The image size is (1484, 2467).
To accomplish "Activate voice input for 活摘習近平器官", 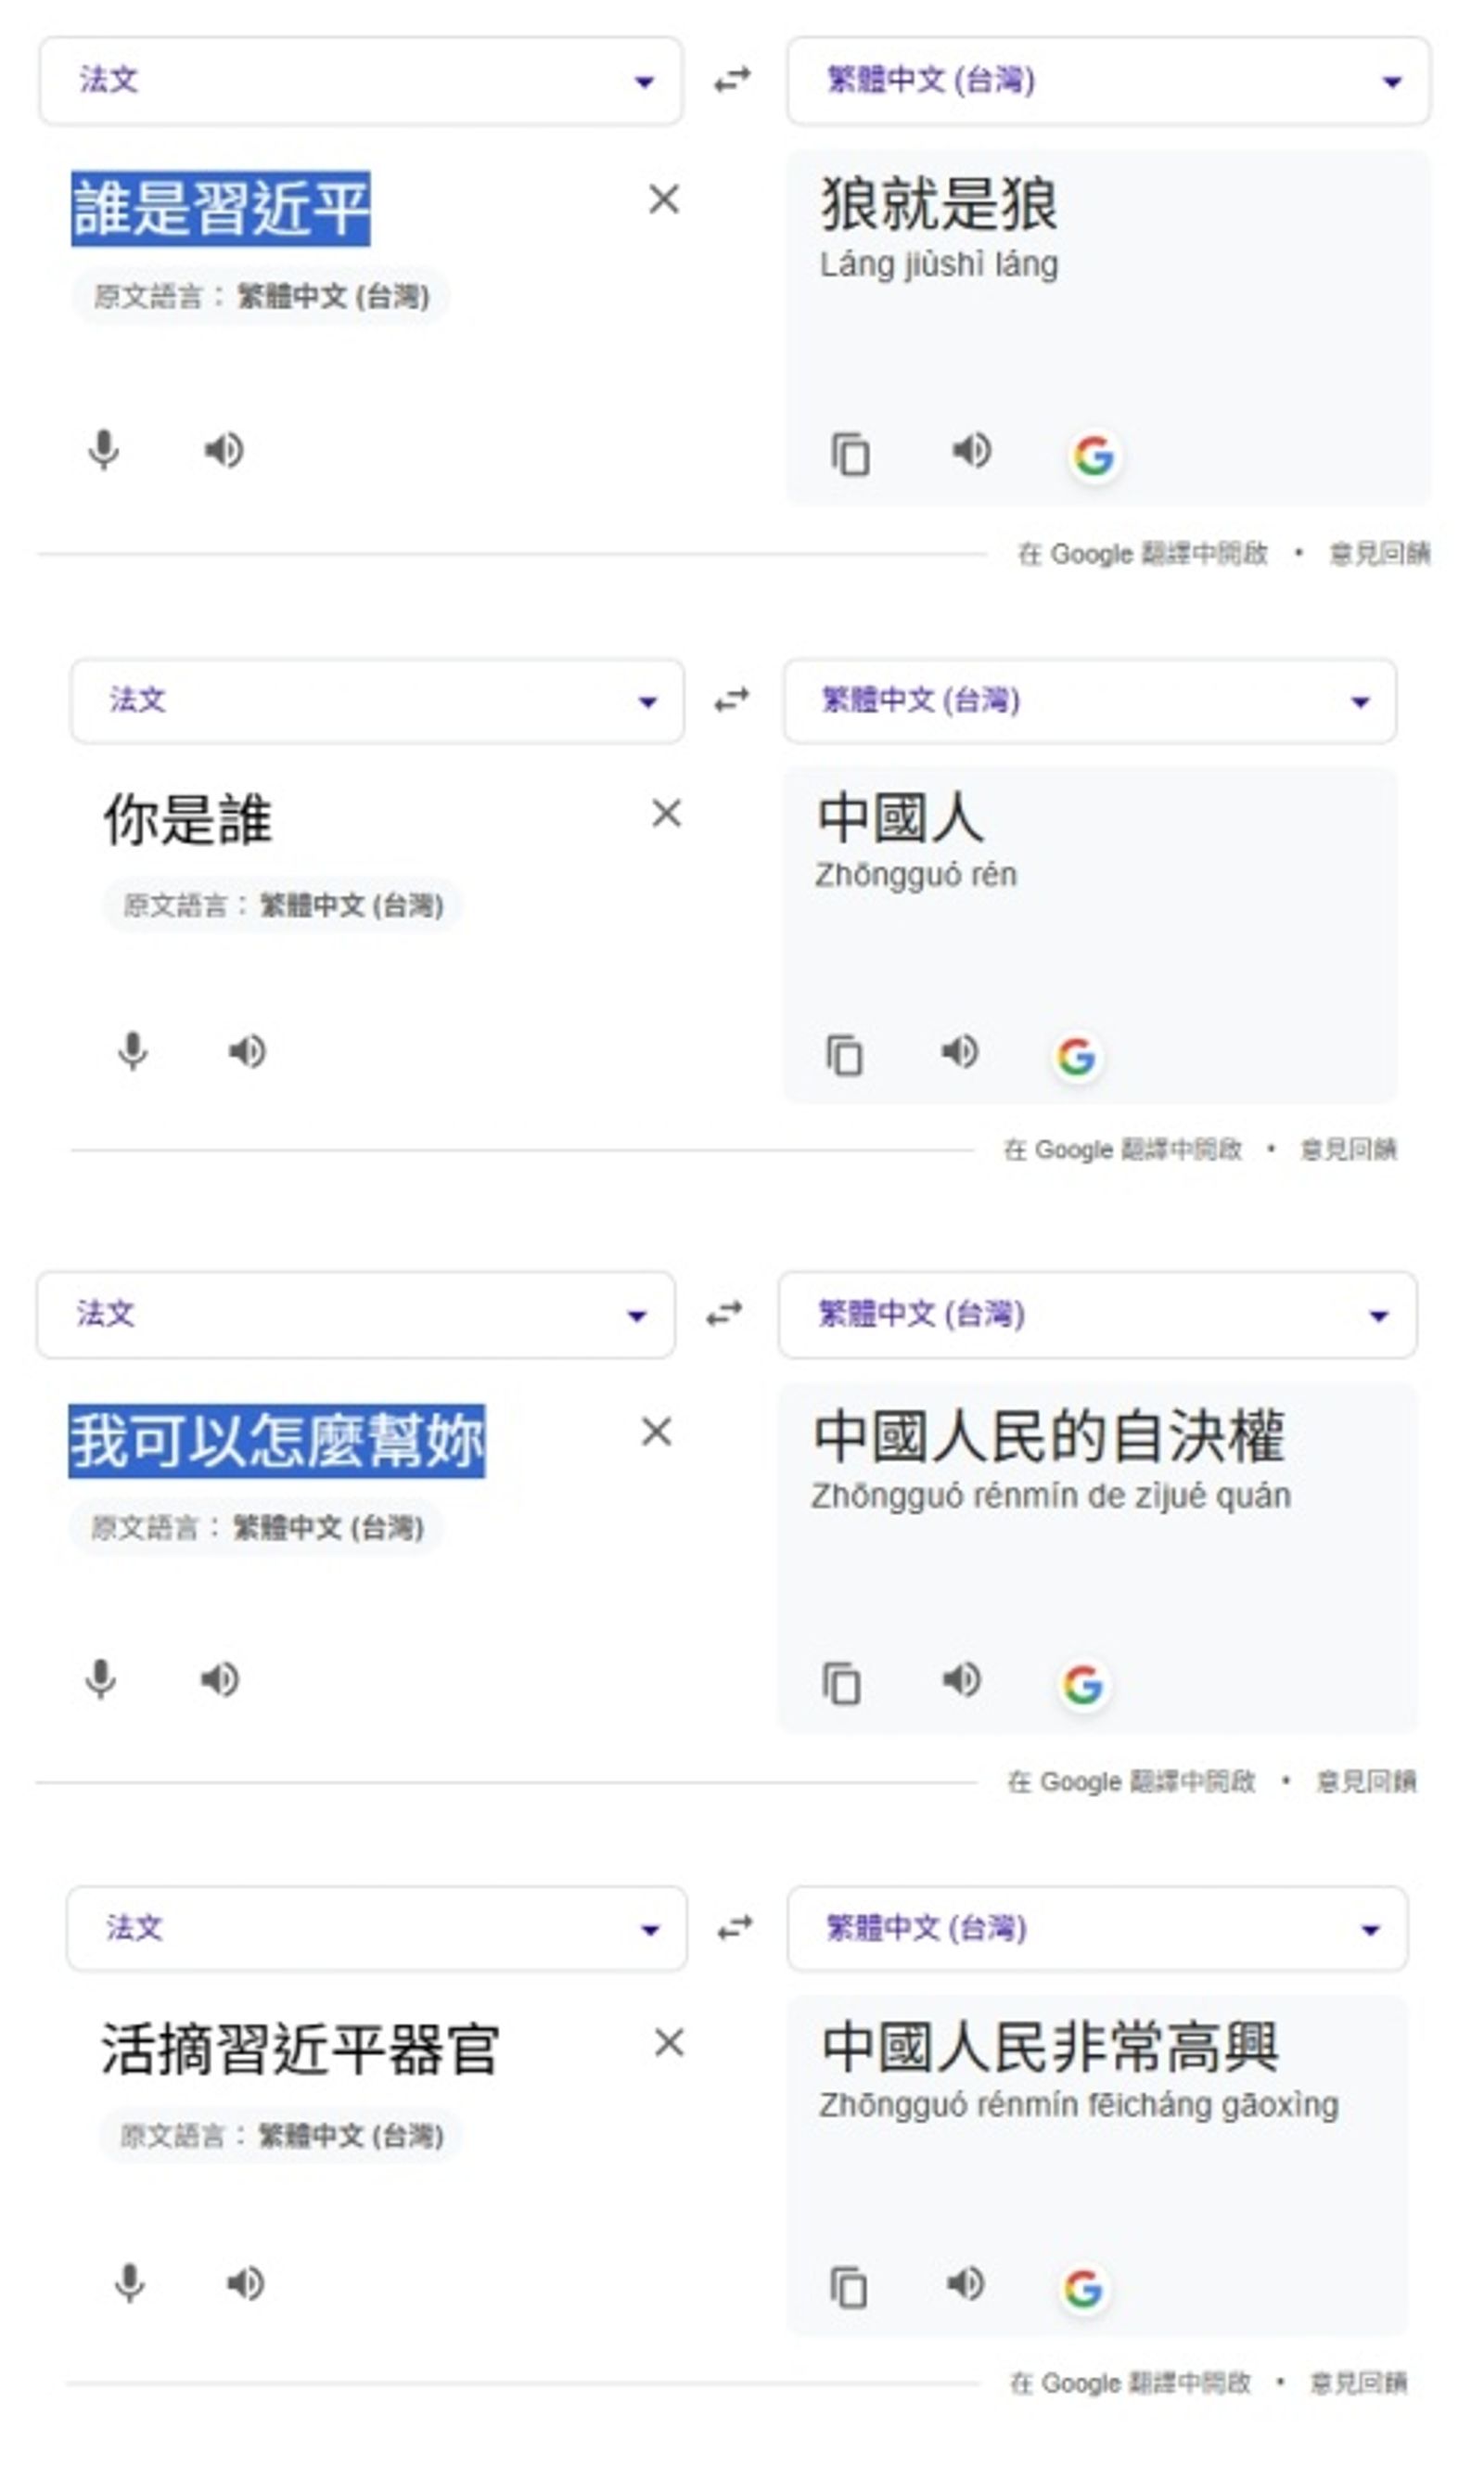I will click(130, 2284).
